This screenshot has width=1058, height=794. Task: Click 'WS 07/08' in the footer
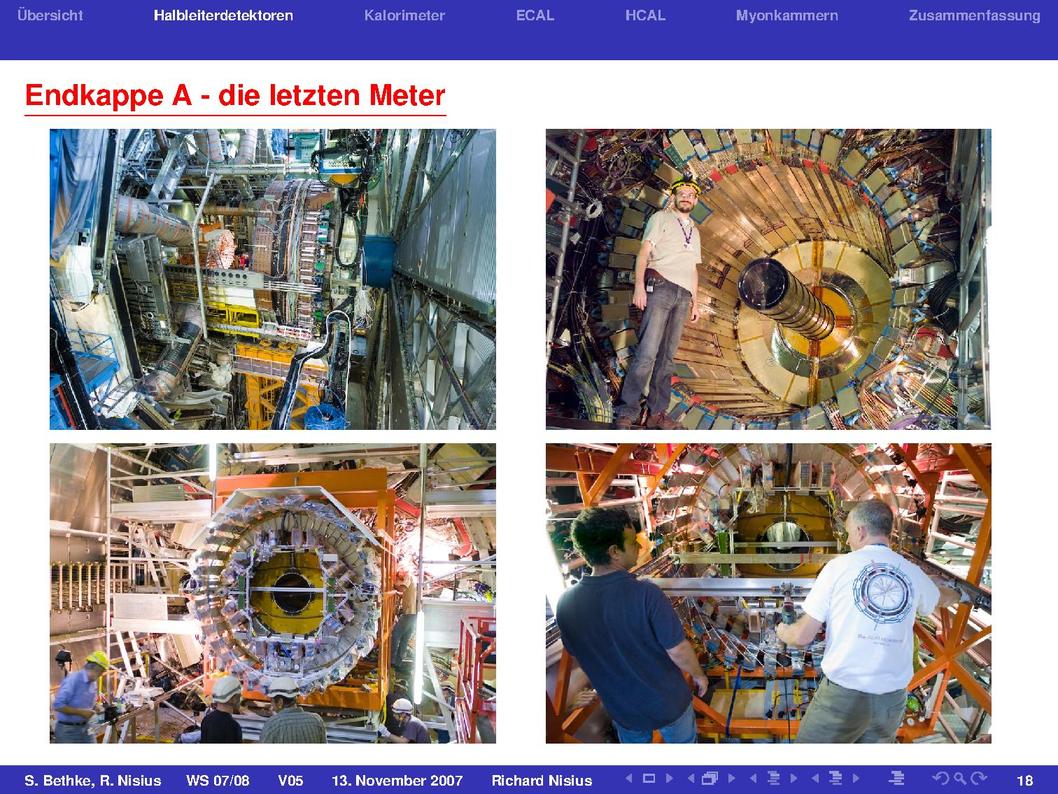coord(218,781)
